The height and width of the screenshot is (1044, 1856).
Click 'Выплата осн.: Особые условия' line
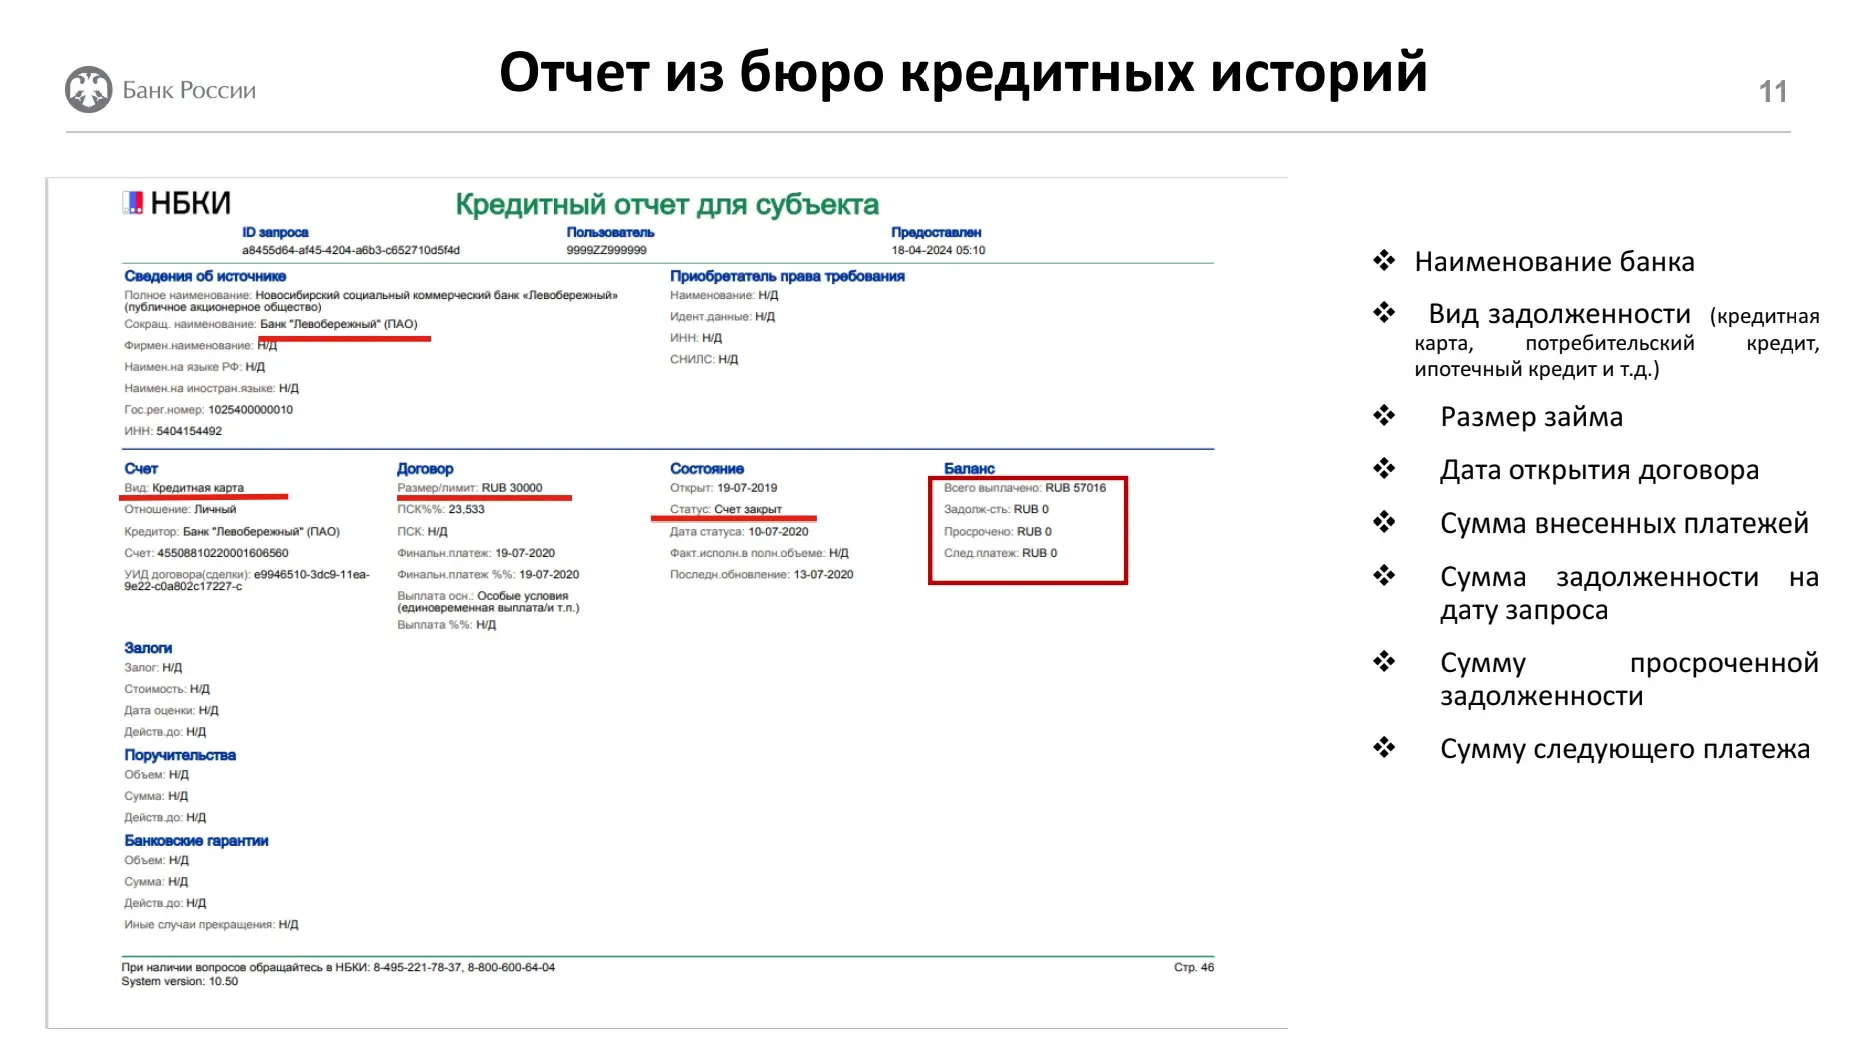[x=483, y=596]
